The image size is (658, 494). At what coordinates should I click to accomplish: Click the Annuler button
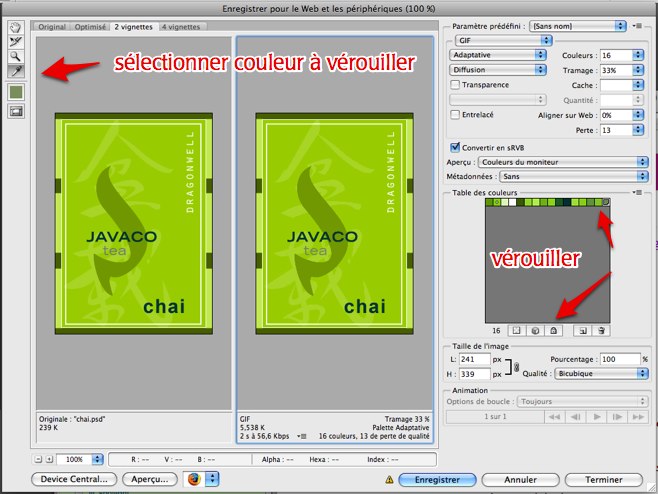pos(520,480)
